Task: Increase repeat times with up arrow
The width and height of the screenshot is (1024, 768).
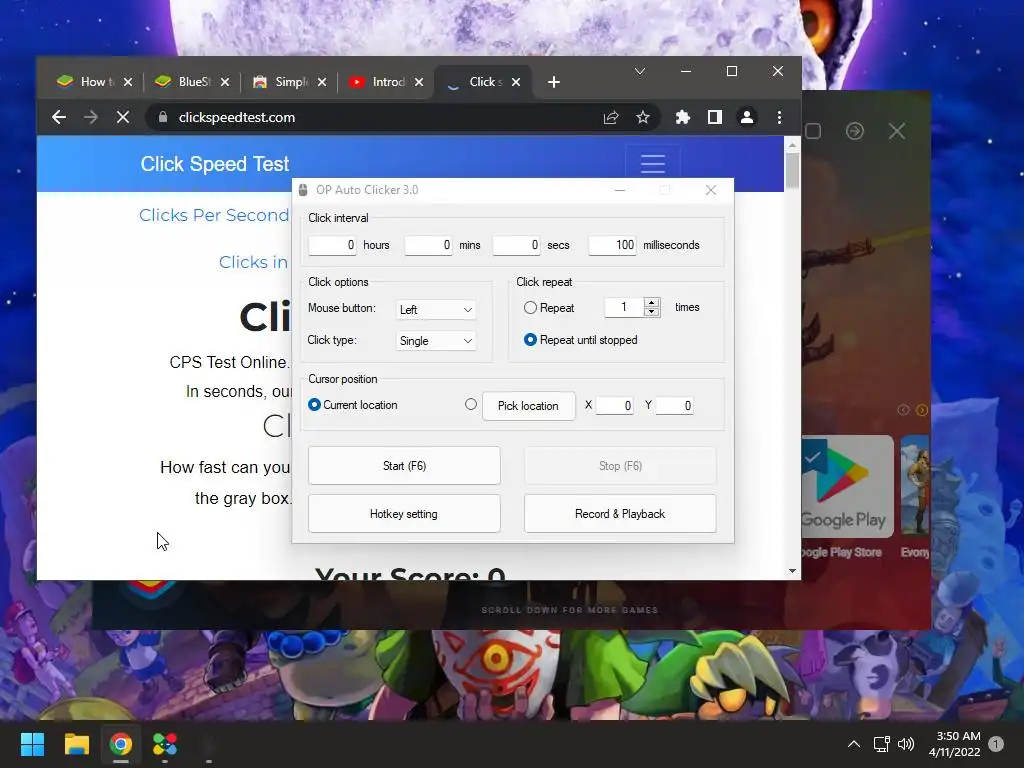Action: click(x=651, y=302)
